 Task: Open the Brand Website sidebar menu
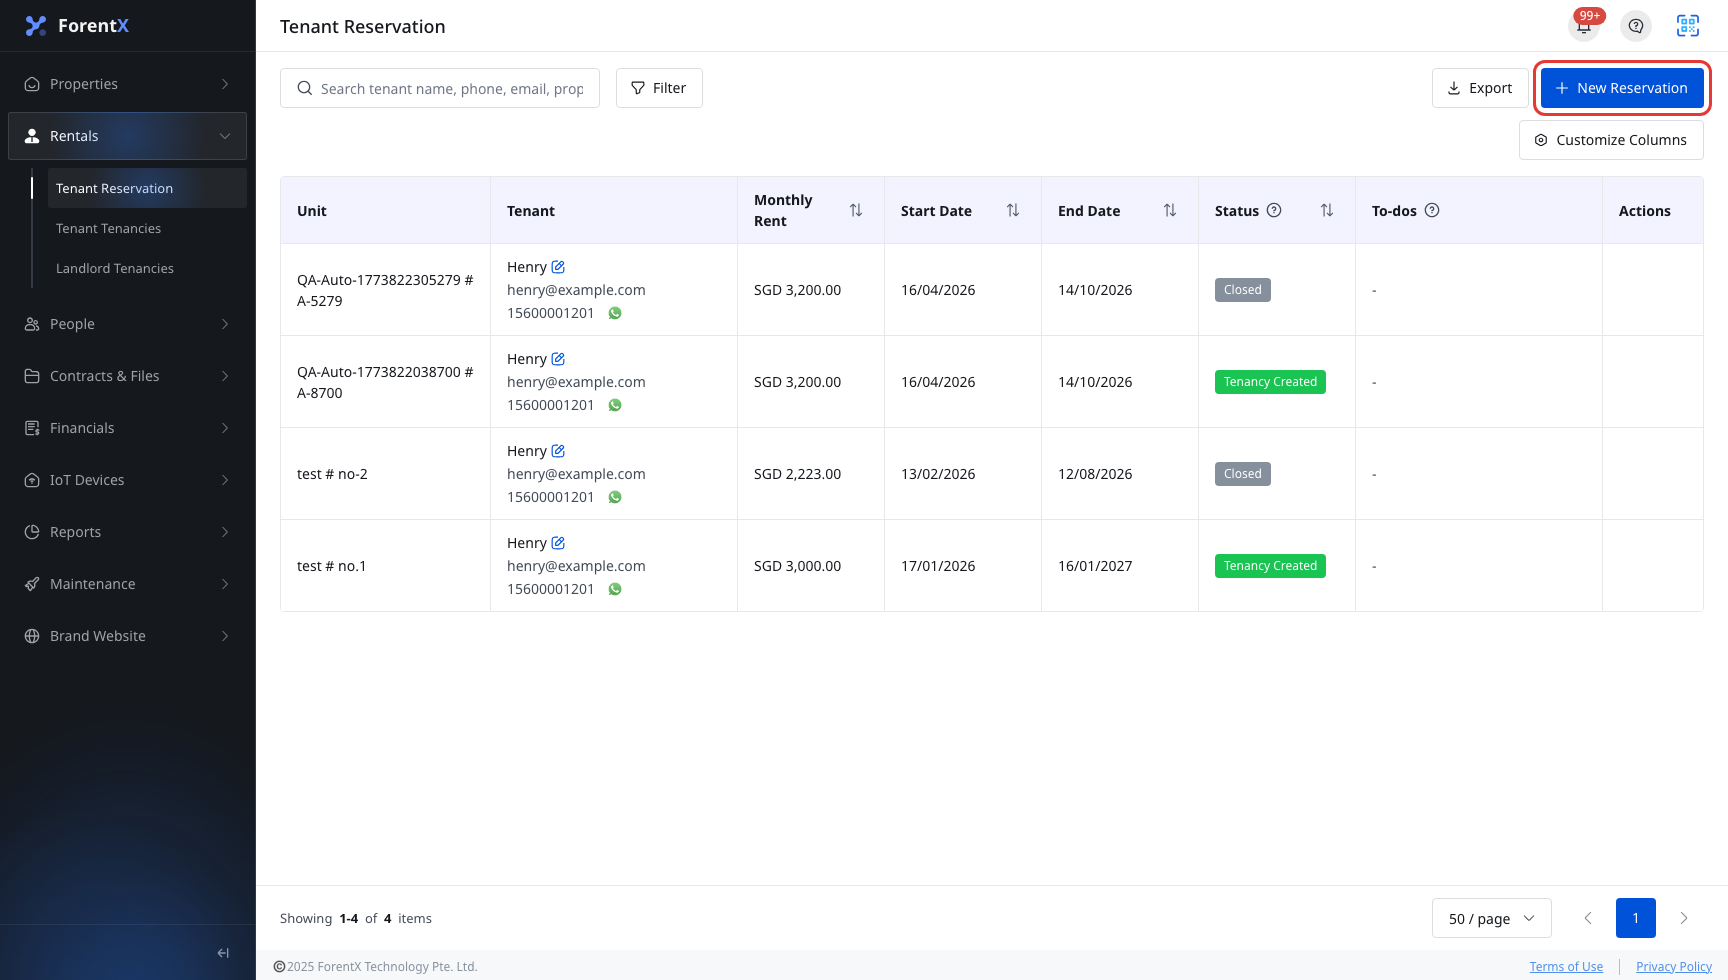tap(127, 636)
